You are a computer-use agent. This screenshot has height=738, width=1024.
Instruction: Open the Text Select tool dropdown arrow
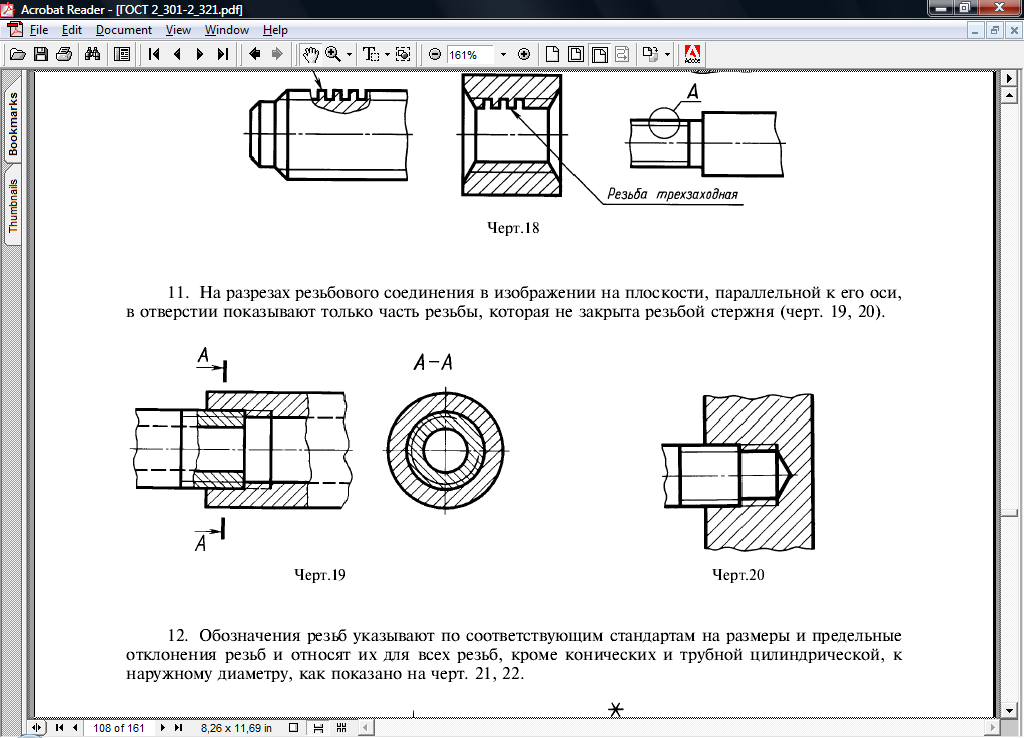(387, 55)
